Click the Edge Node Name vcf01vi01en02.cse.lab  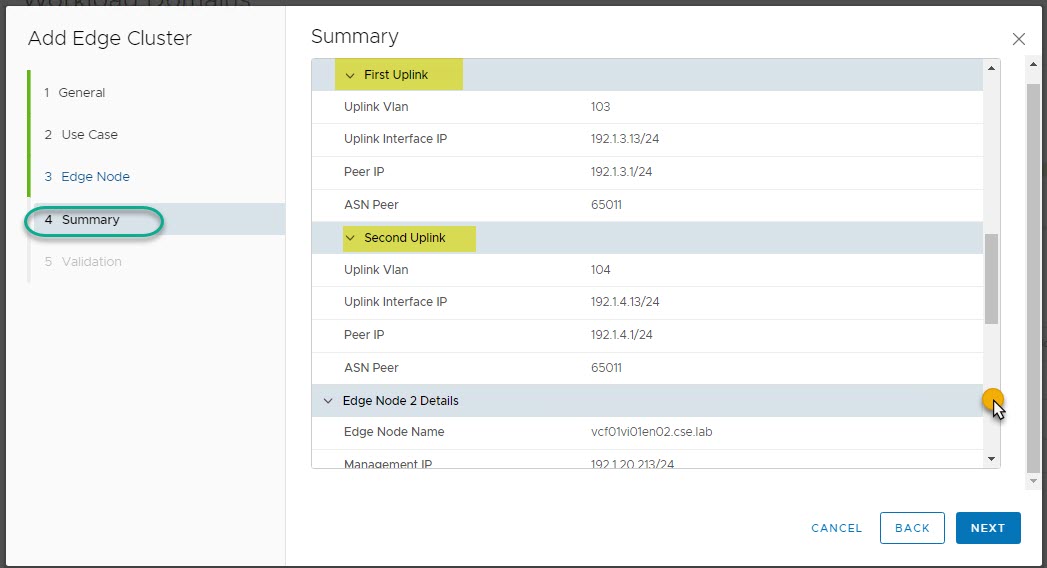pyautogui.click(x=651, y=433)
